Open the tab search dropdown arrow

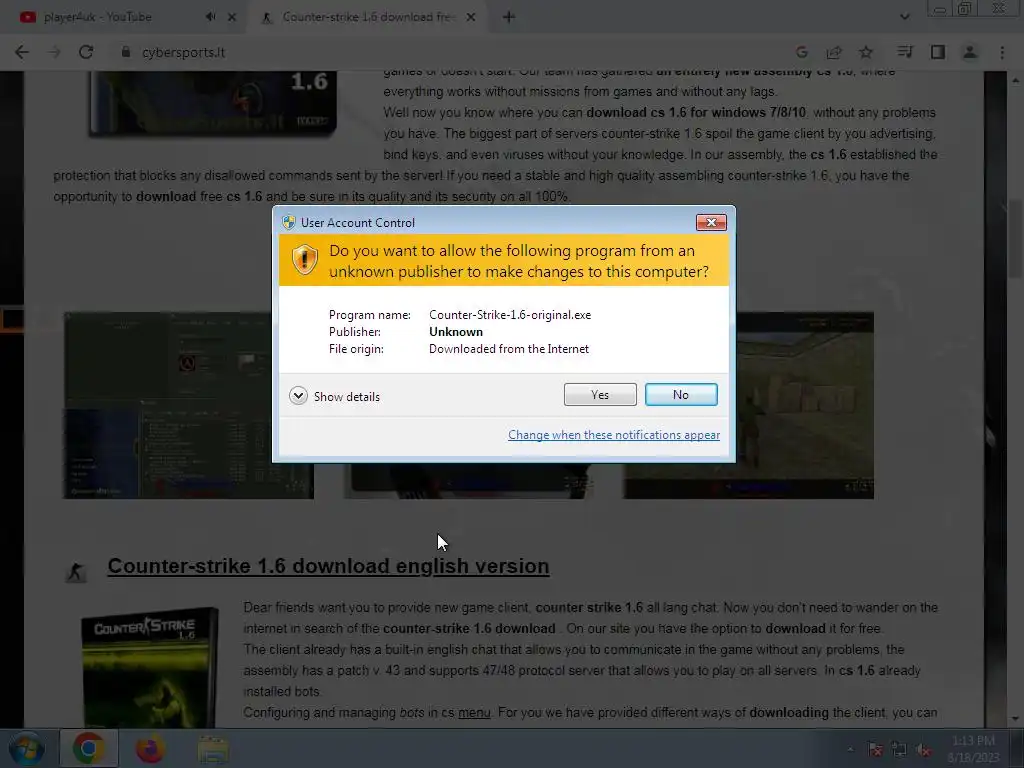(904, 17)
